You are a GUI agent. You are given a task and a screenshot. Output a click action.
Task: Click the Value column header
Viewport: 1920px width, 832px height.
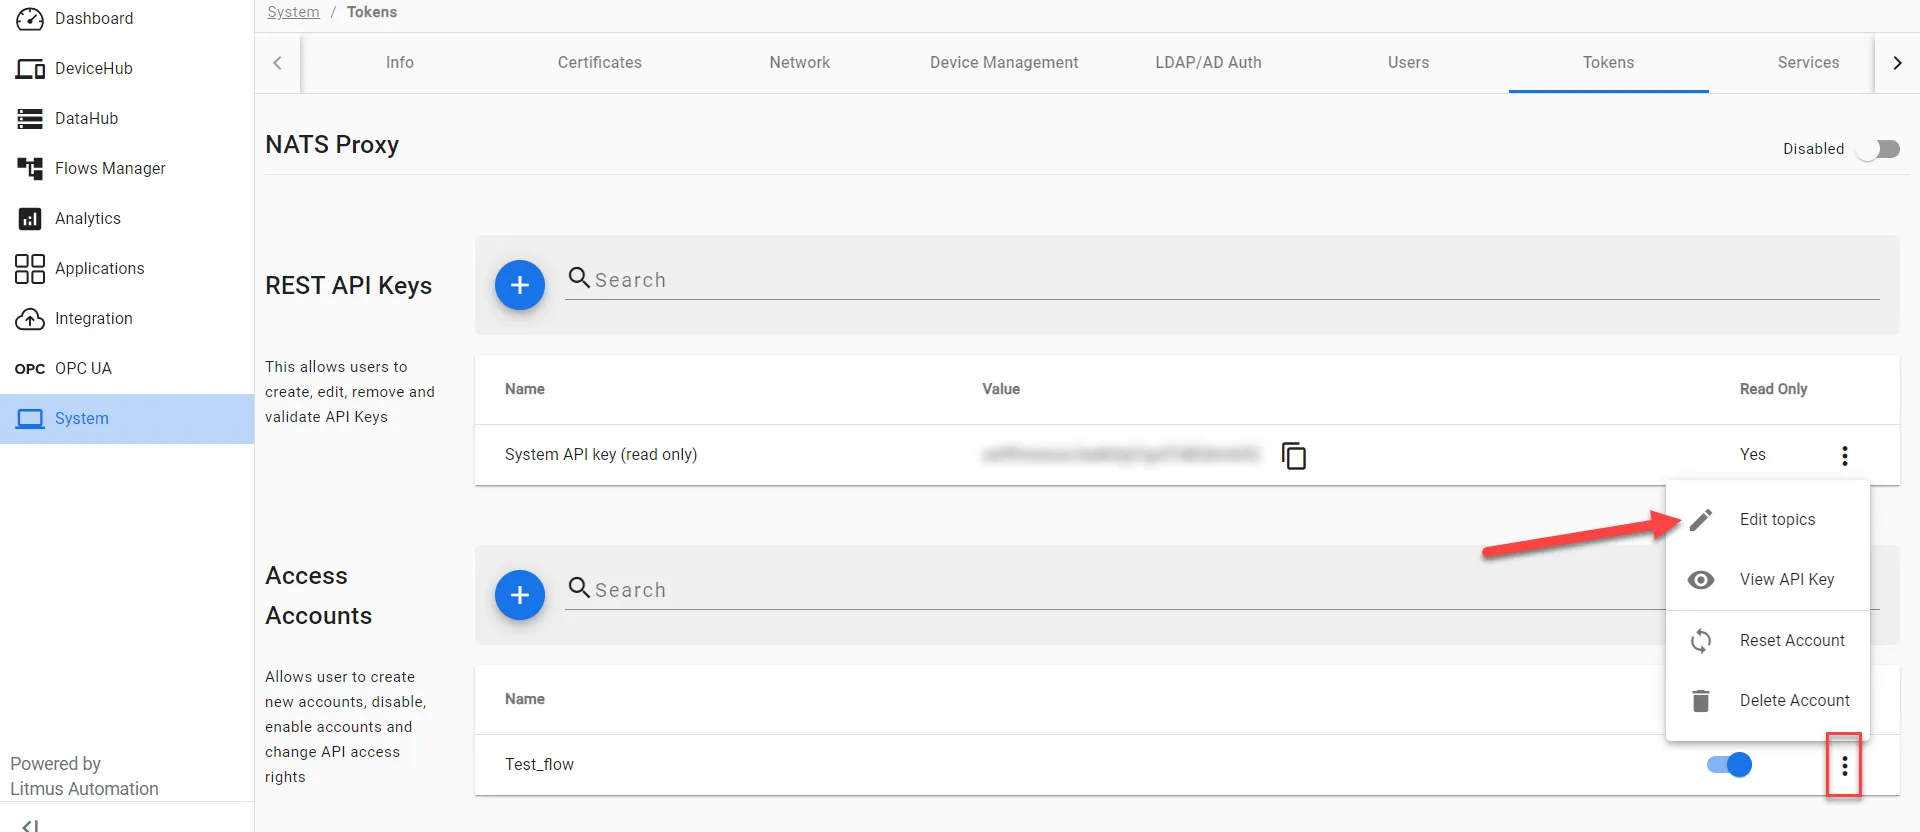[1001, 389]
